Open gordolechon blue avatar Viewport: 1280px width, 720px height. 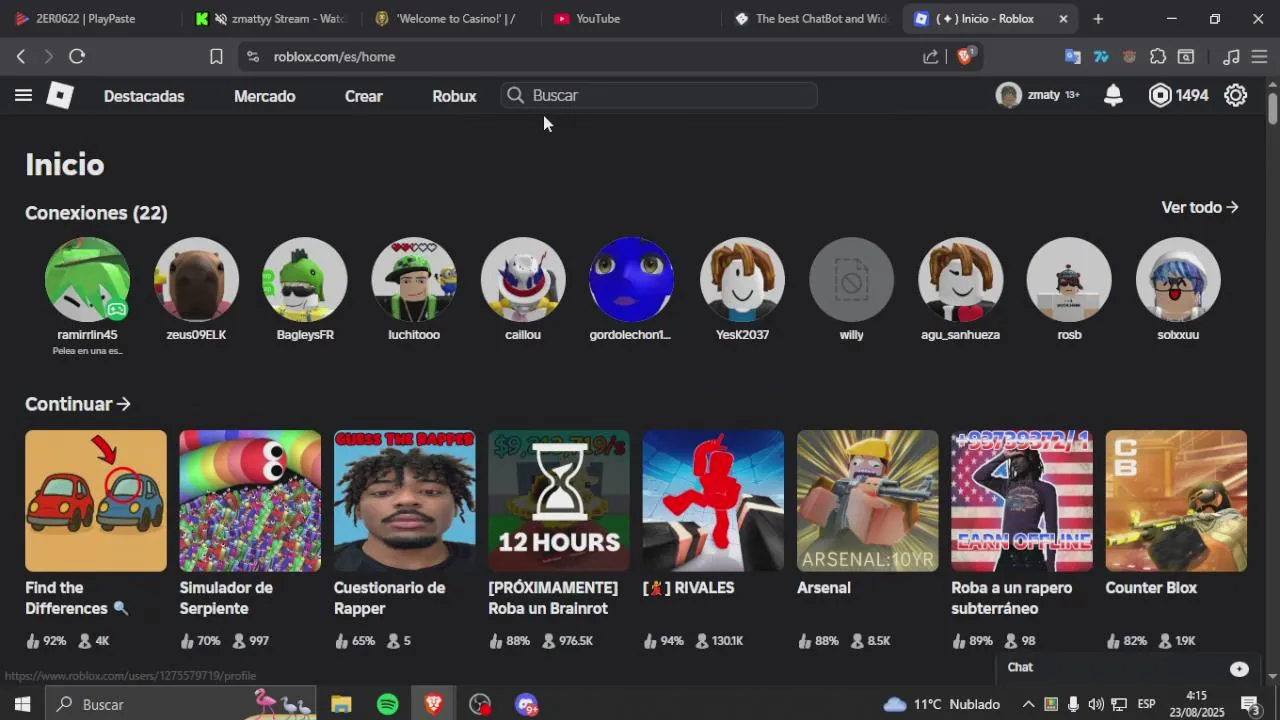[x=631, y=280]
